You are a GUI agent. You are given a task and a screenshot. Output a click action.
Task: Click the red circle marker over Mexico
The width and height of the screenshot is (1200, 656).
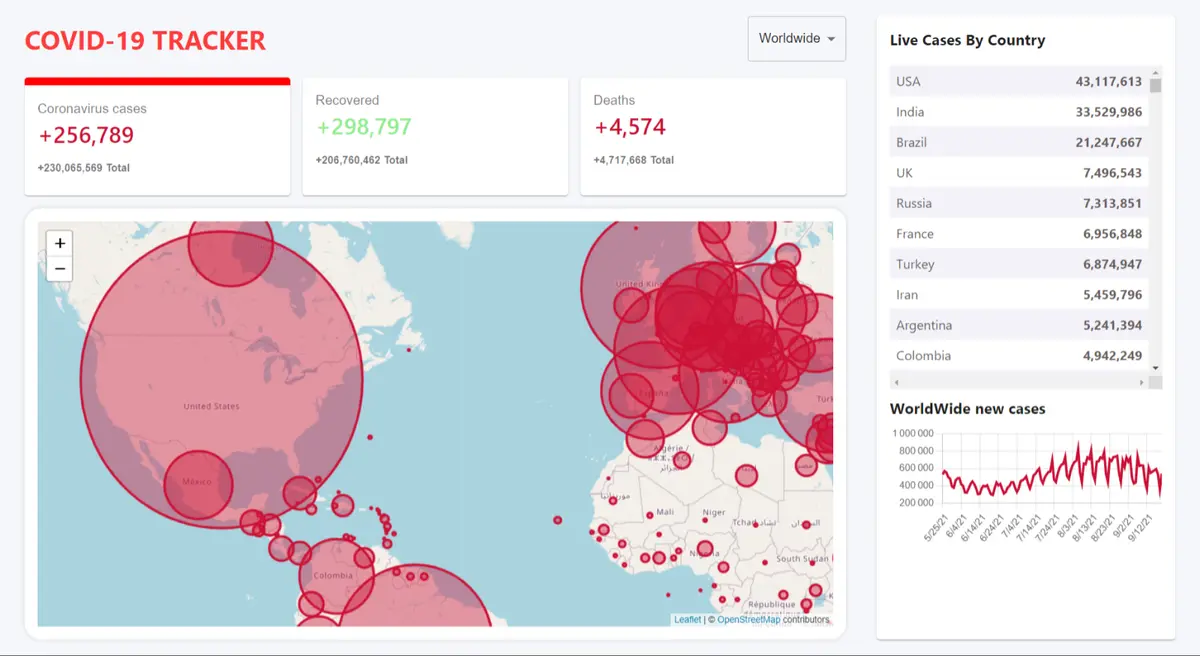(198, 482)
